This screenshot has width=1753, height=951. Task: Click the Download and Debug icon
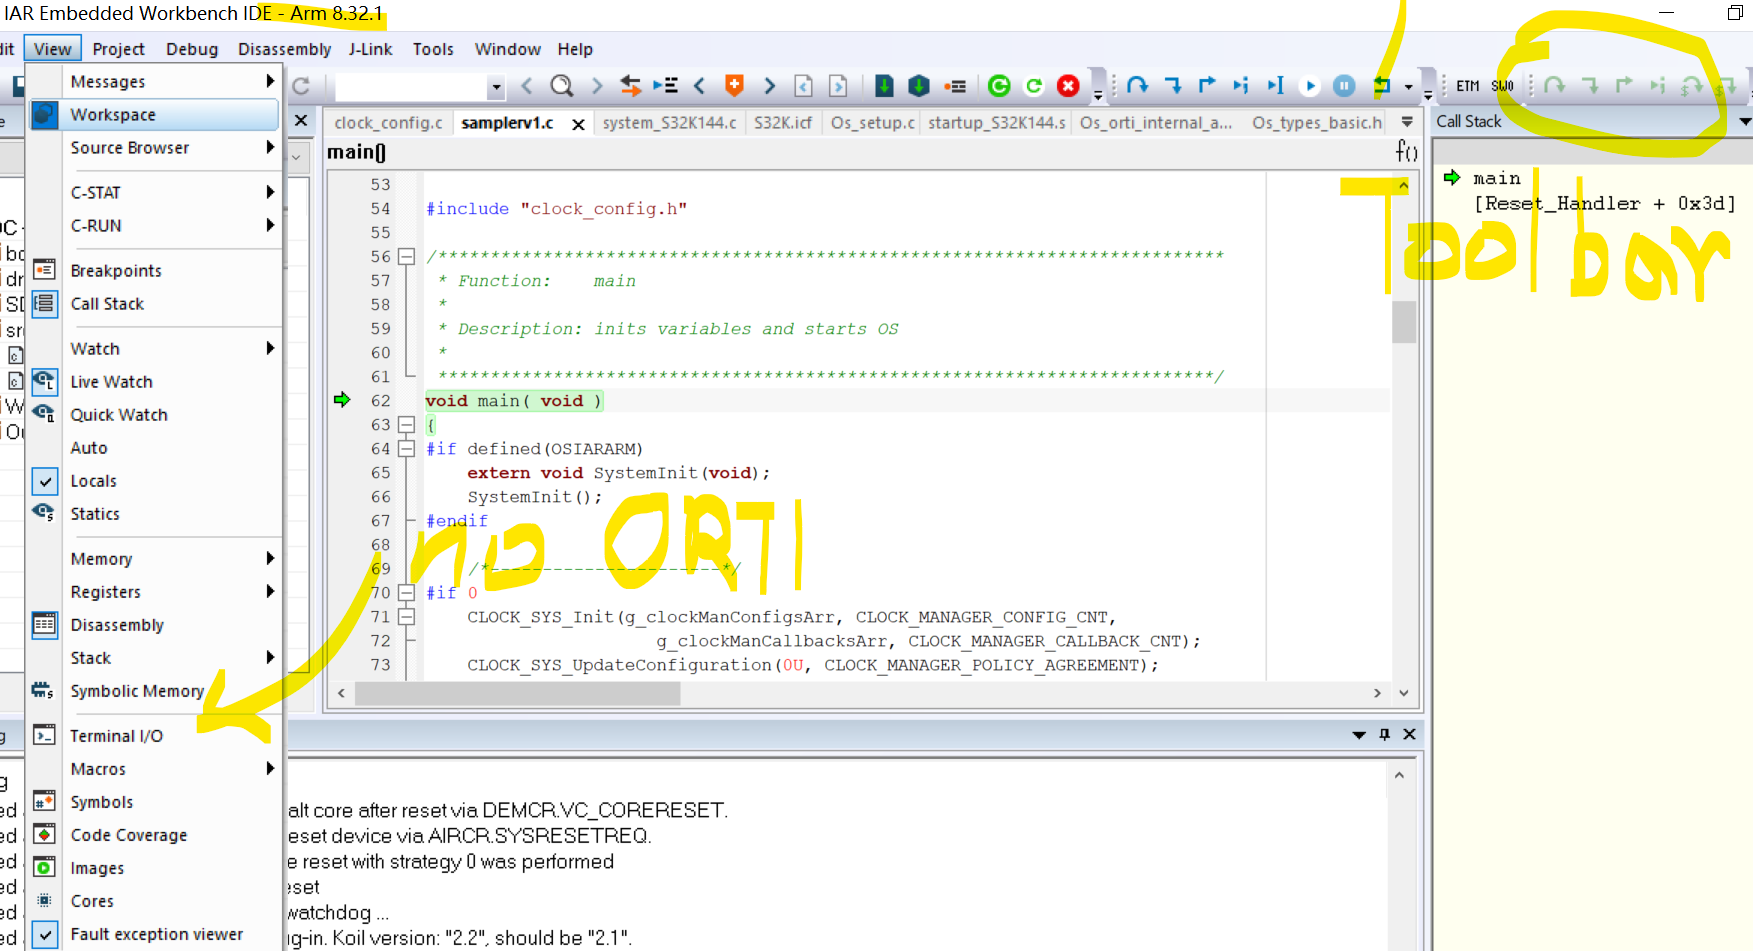884,86
